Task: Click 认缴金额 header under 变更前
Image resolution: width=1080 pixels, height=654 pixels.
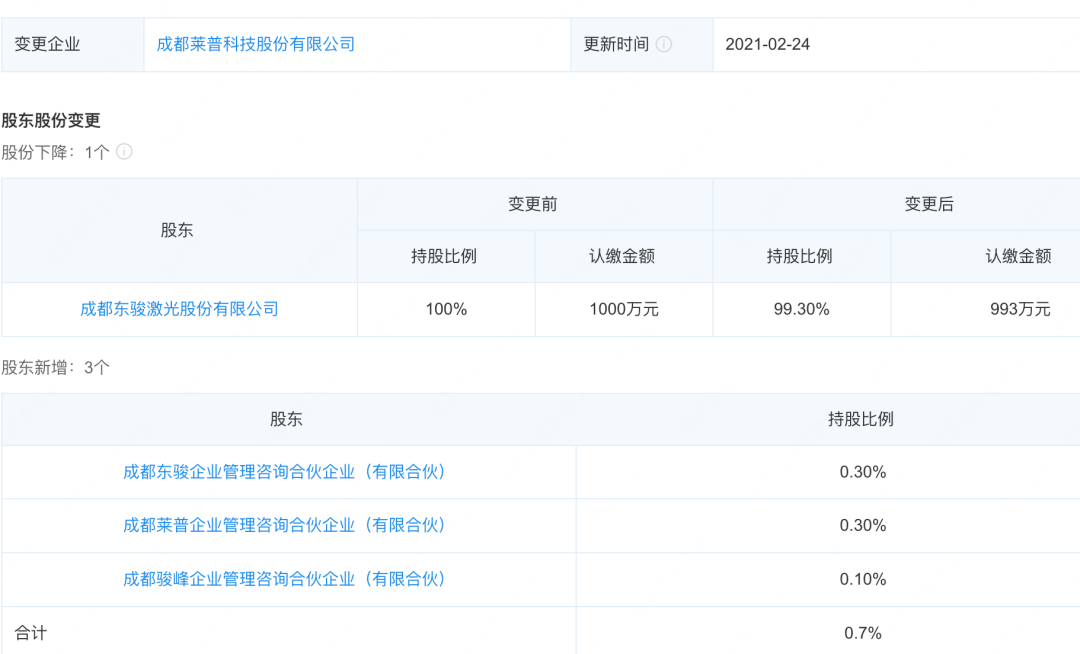Action: click(622, 257)
